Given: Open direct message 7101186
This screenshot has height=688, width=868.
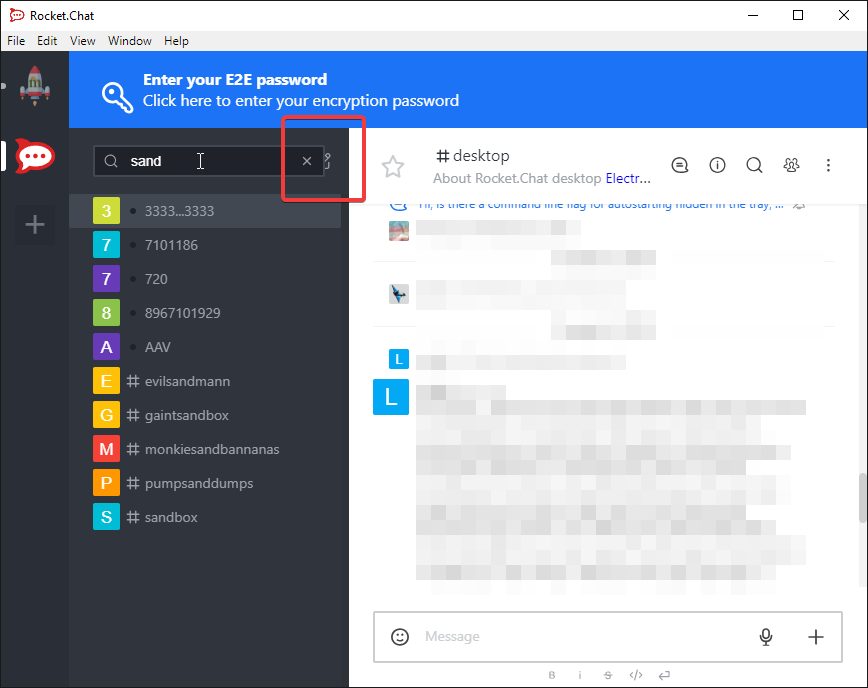Looking at the screenshot, I should 205,245.
